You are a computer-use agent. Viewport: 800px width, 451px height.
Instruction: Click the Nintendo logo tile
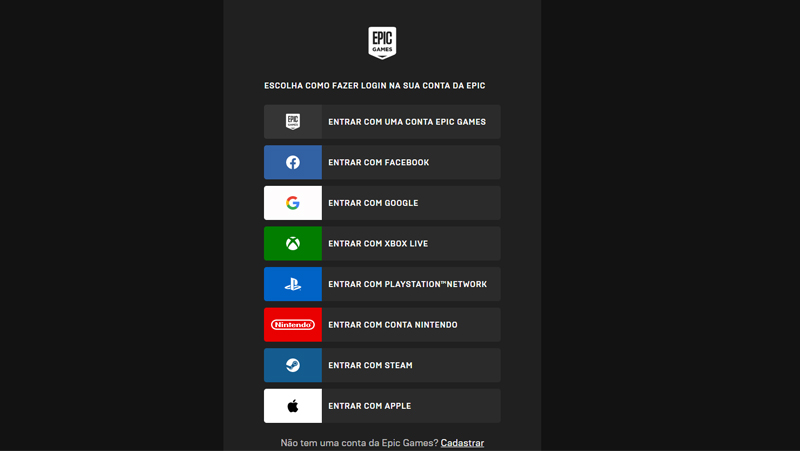tap(293, 324)
